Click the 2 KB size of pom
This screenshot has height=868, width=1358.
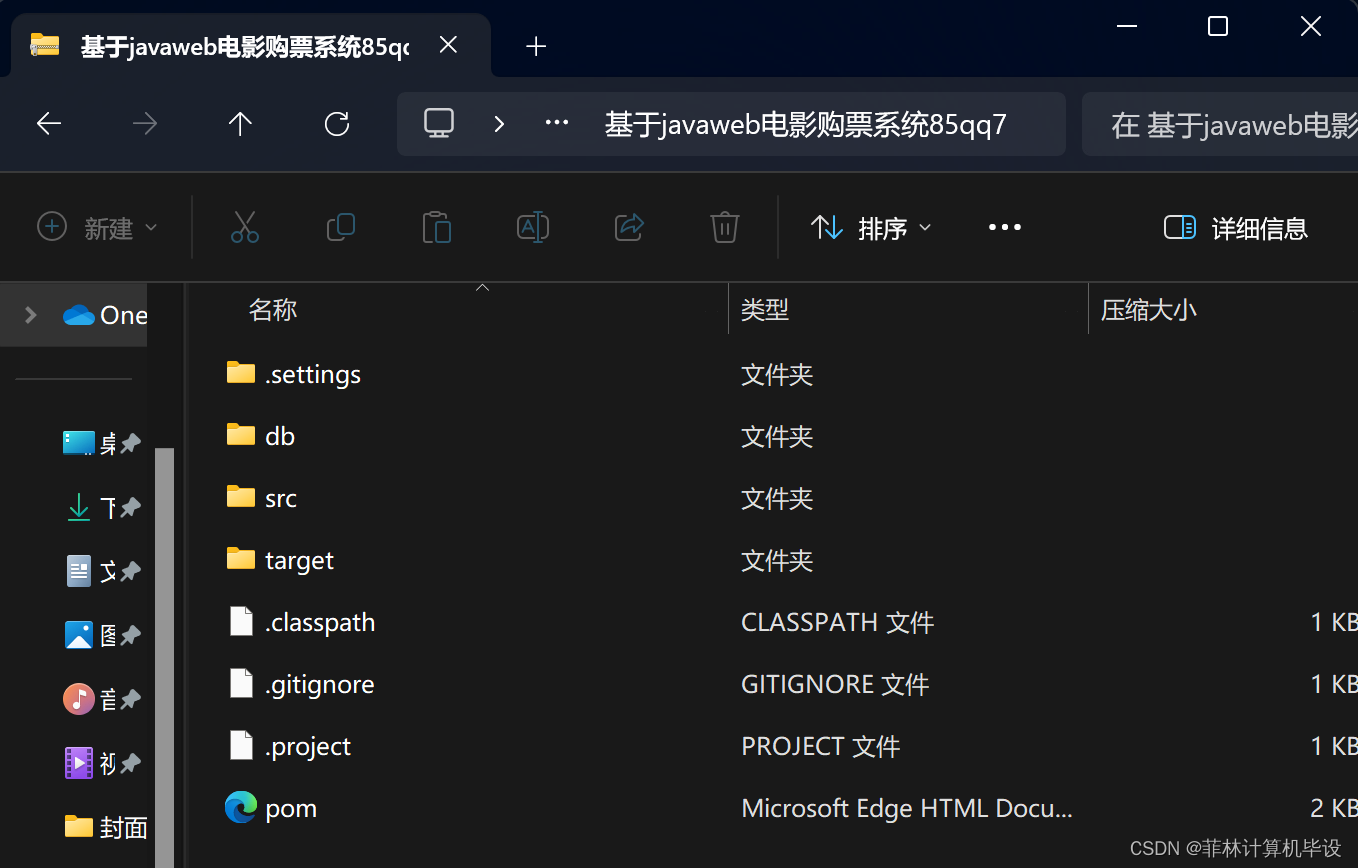click(1333, 809)
